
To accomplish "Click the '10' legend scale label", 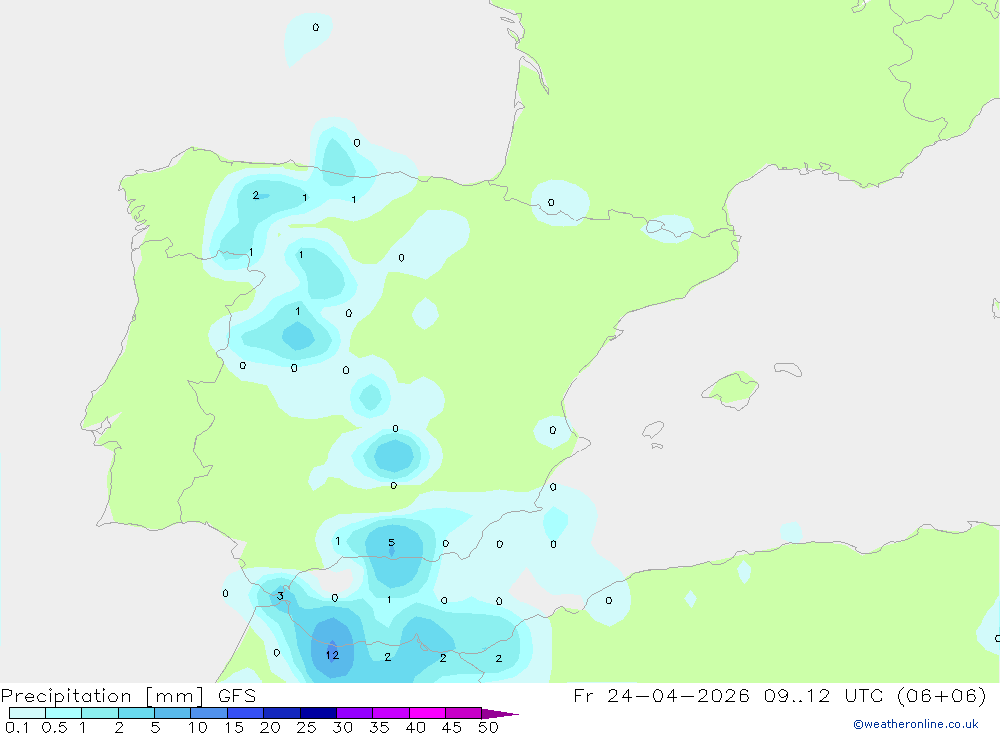I will tap(197, 727).
